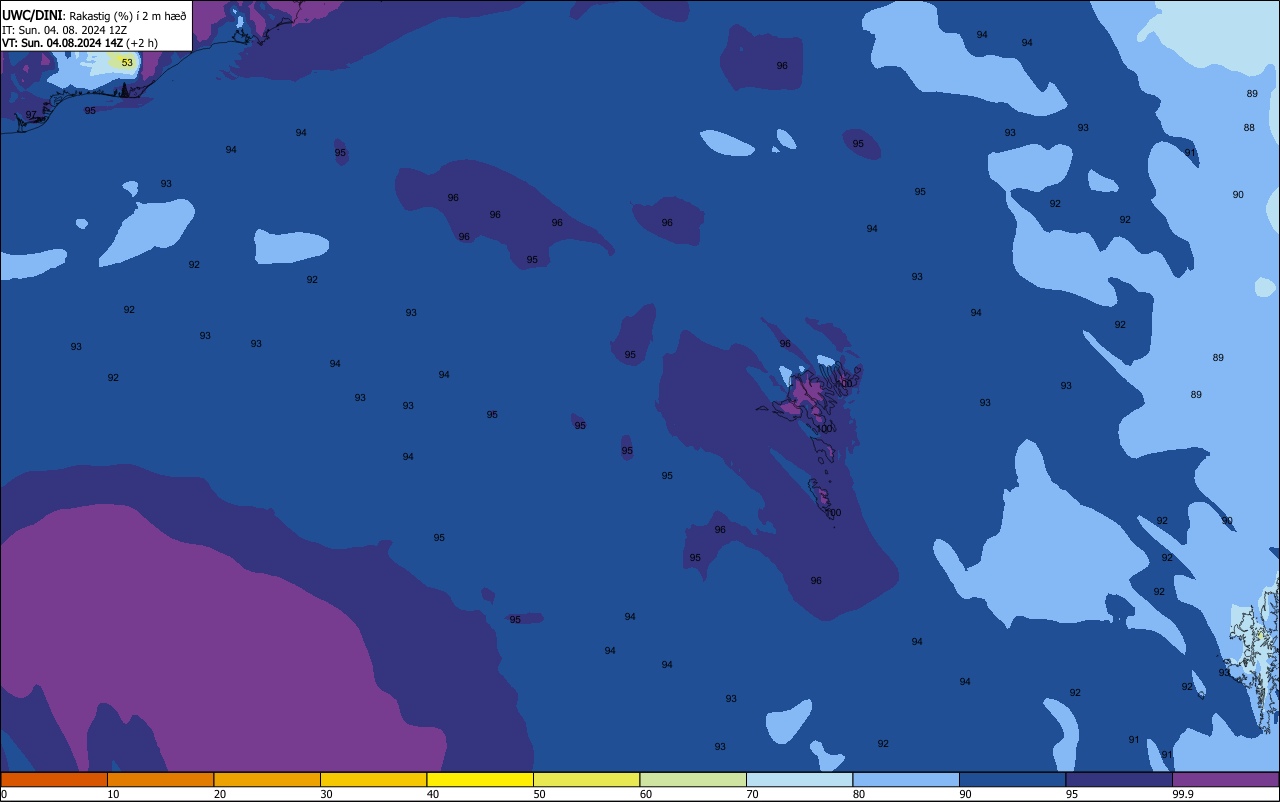Select the 30–40 golden legend swatch
The image size is (1280, 802).
(374, 779)
